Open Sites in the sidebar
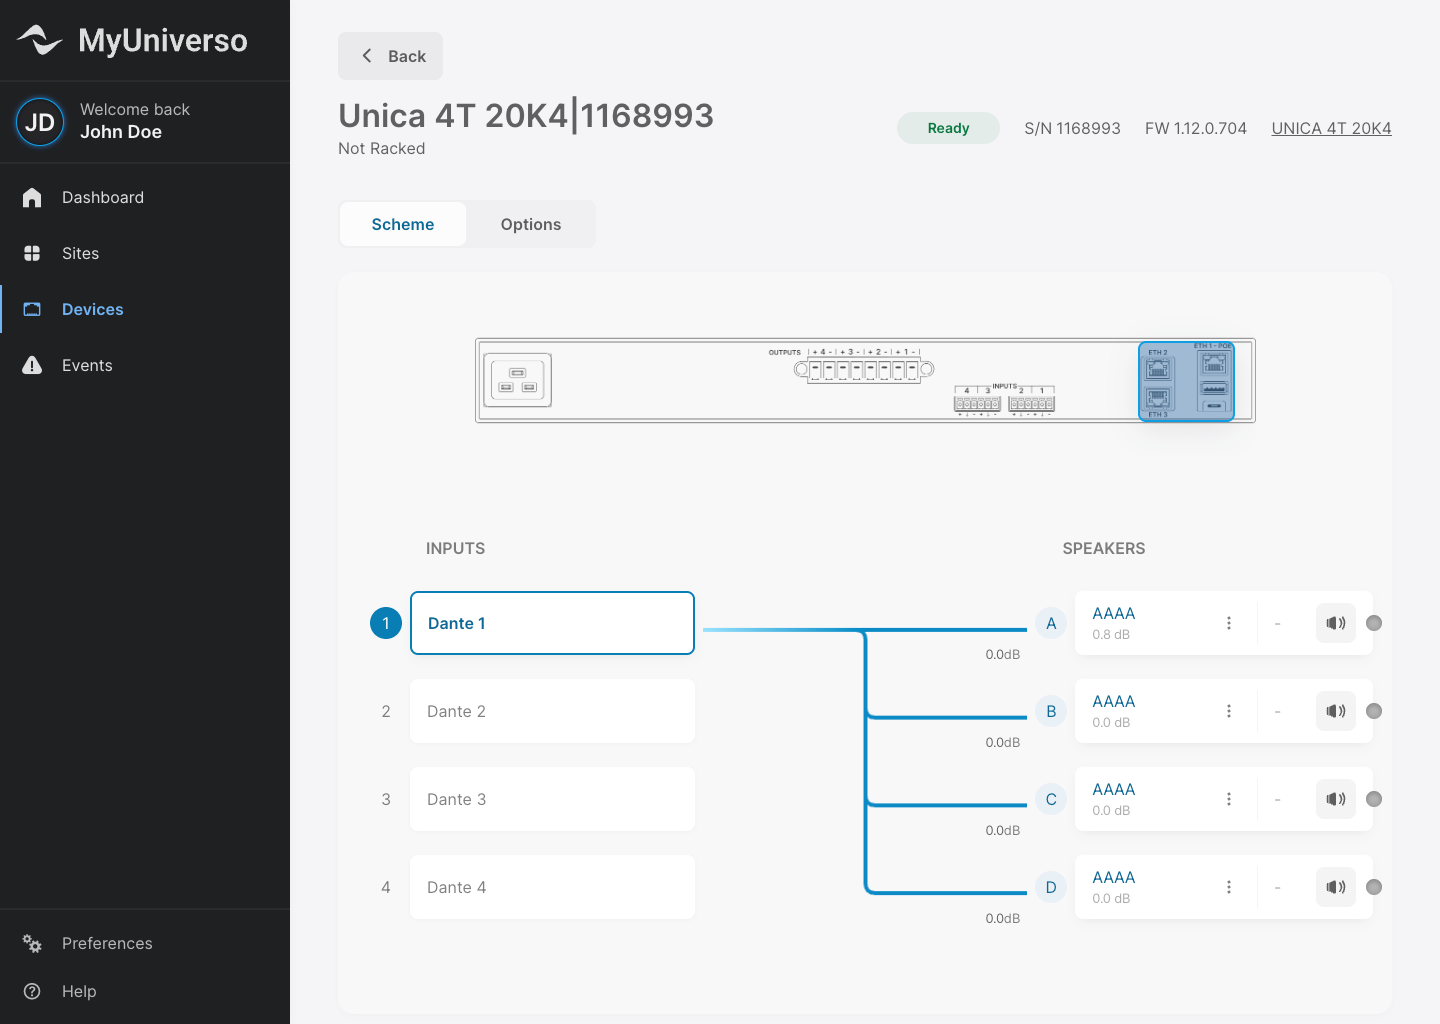The width and height of the screenshot is (1440, 1024). [145, 253]
